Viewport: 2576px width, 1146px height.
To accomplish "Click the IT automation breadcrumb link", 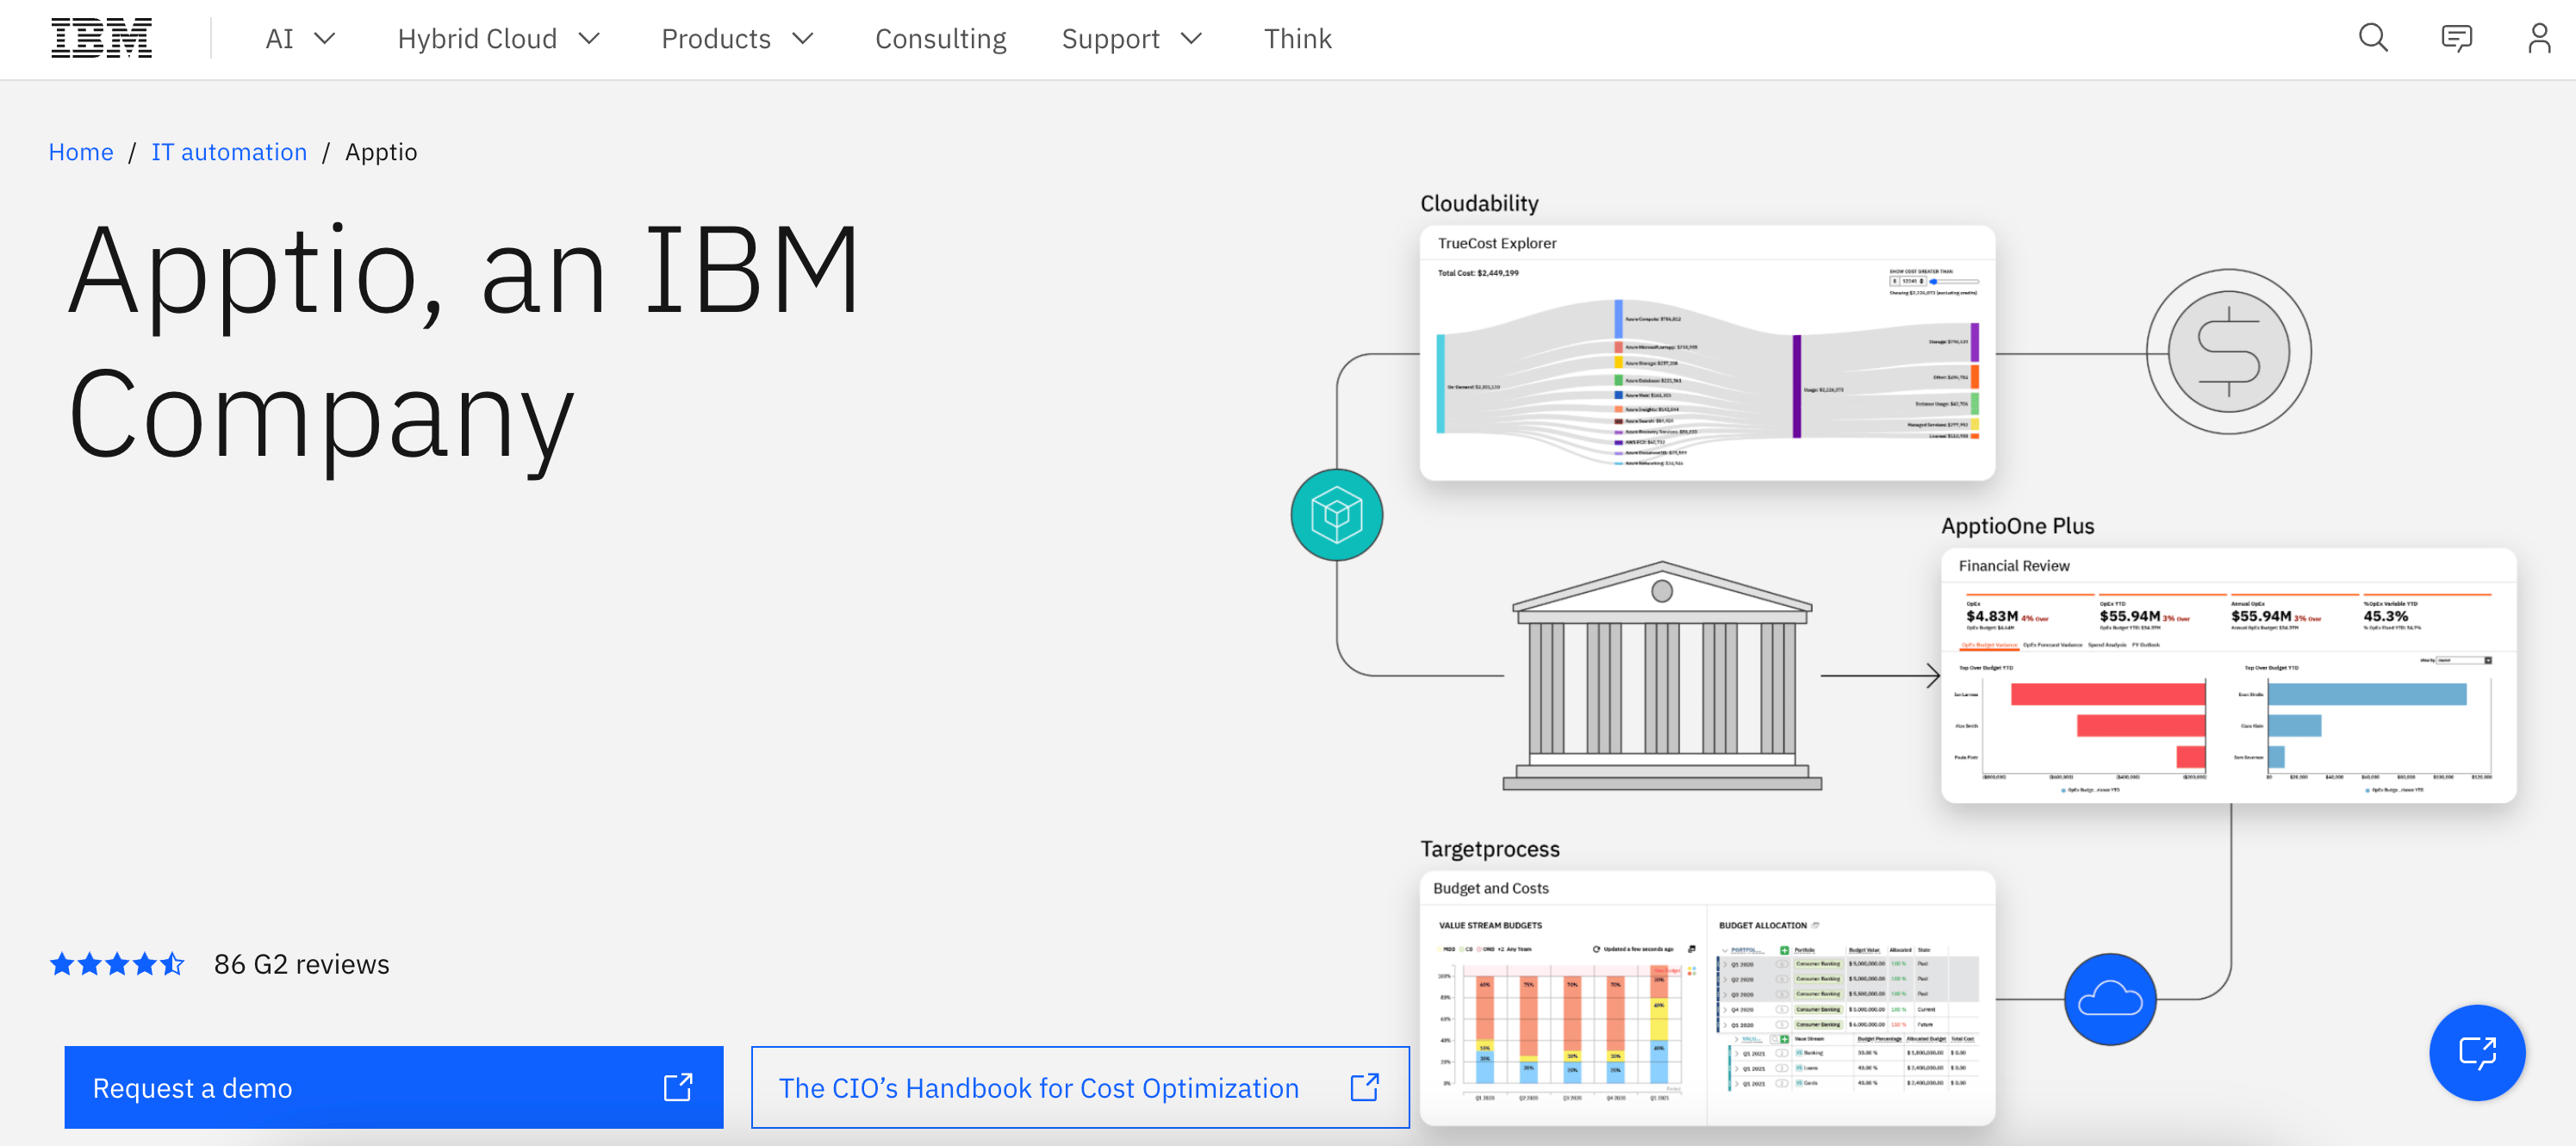I will 229,152.
